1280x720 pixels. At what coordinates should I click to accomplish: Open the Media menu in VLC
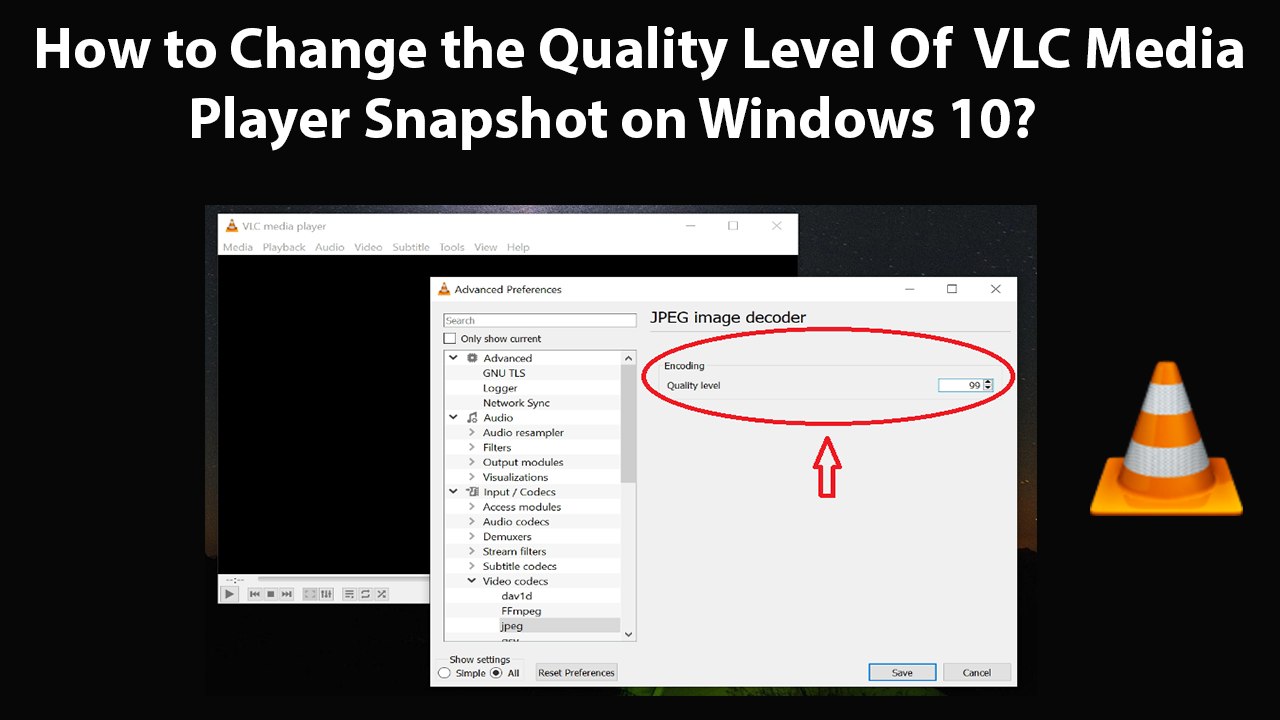click(x=238, y=247)
